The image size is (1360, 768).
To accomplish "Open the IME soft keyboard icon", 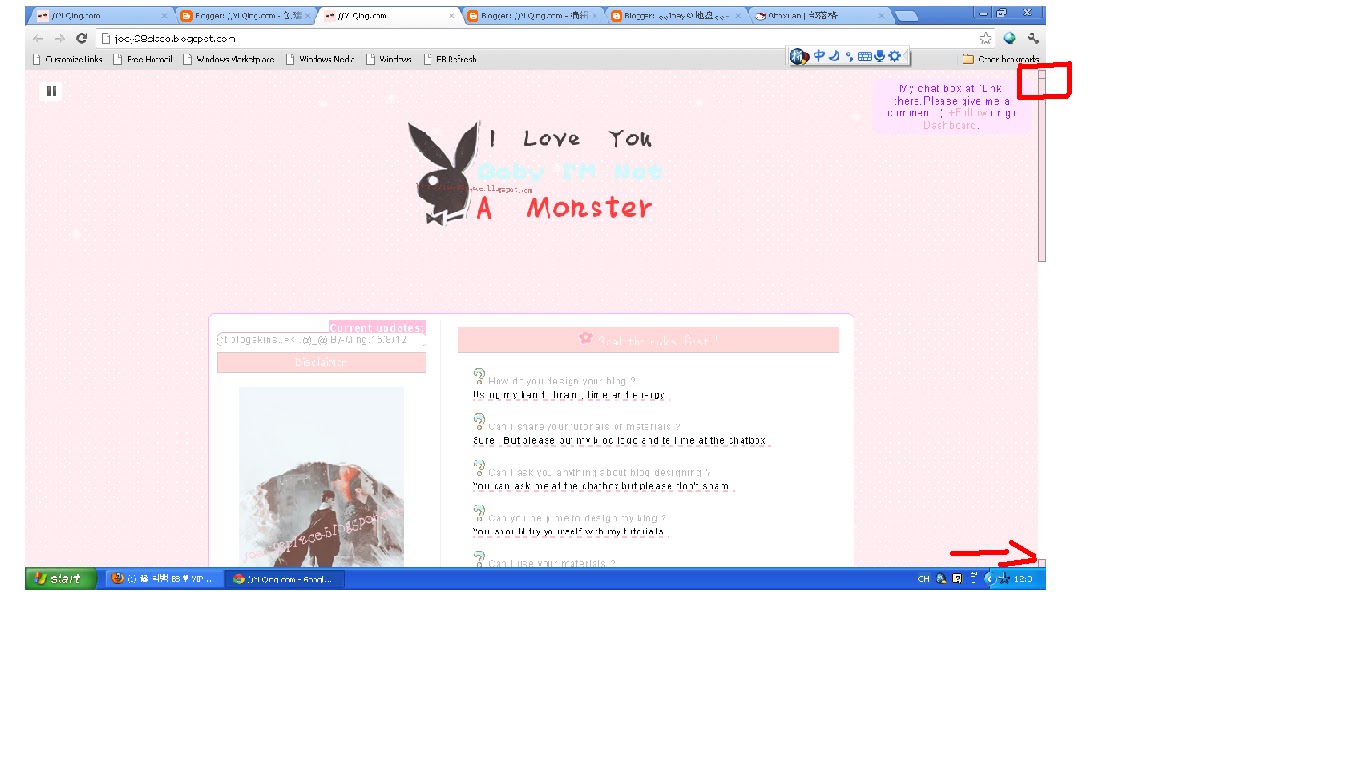I will [x=865, y=56].
